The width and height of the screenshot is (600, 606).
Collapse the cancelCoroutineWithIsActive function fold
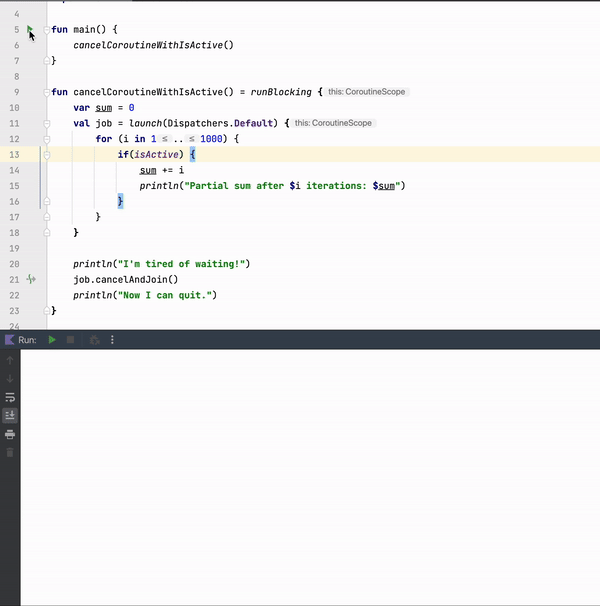[47, 92]
